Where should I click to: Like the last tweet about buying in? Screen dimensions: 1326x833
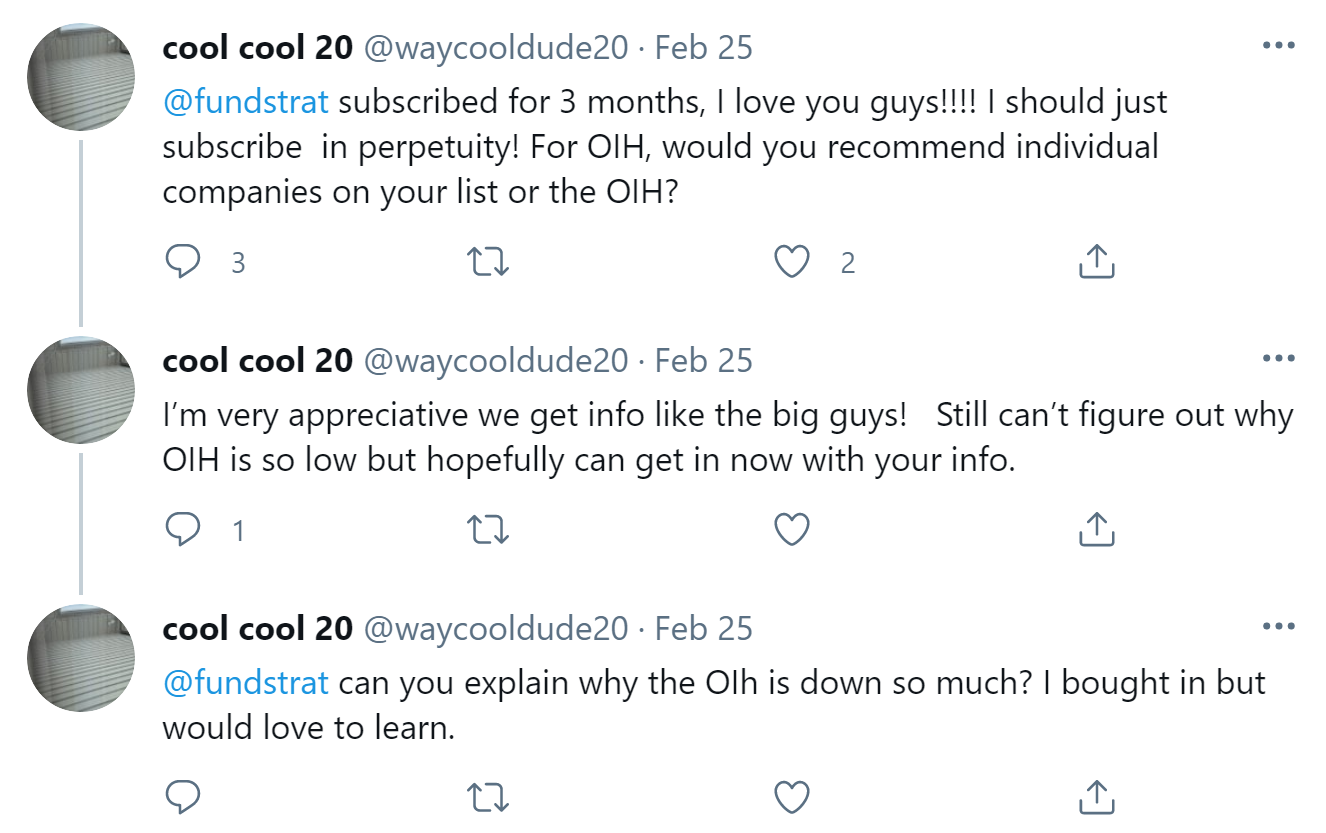(792, 797)
